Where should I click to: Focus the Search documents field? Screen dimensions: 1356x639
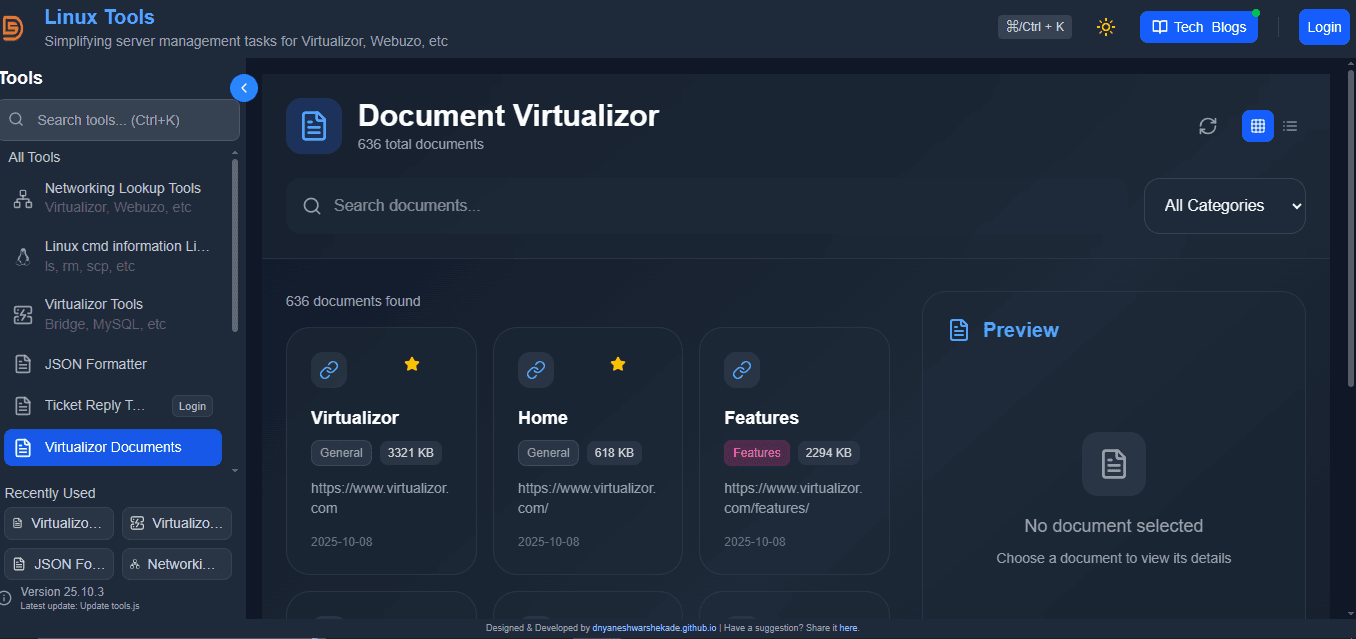[x=706, y=206]
